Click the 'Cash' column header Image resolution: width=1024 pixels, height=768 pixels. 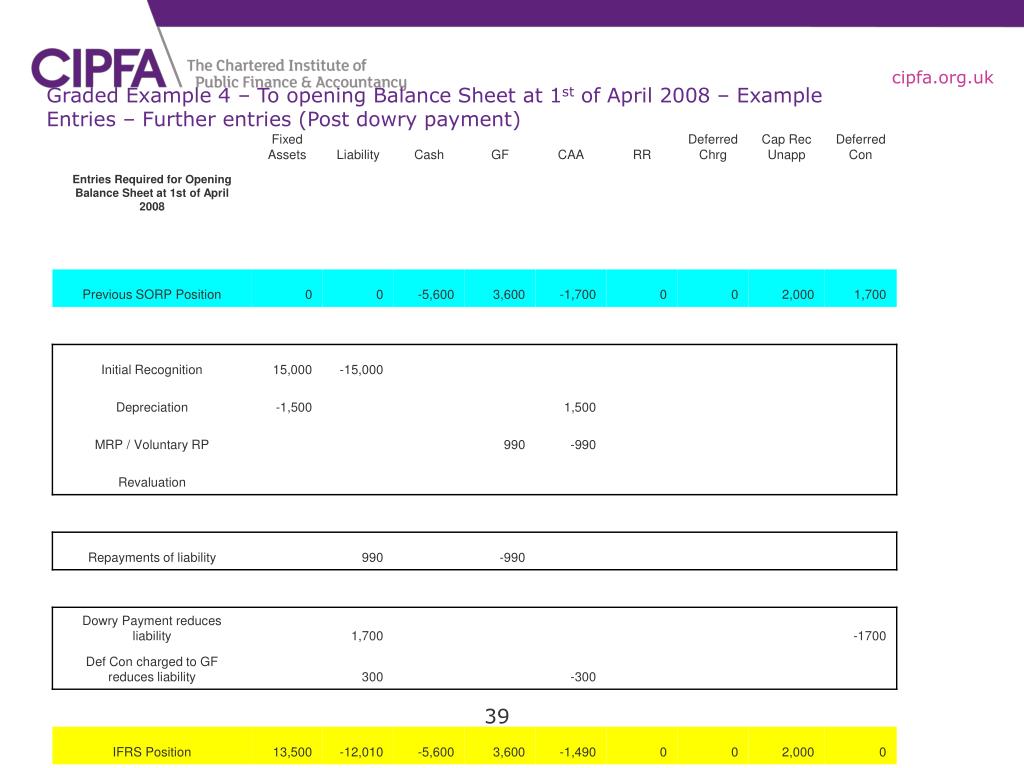429,155
